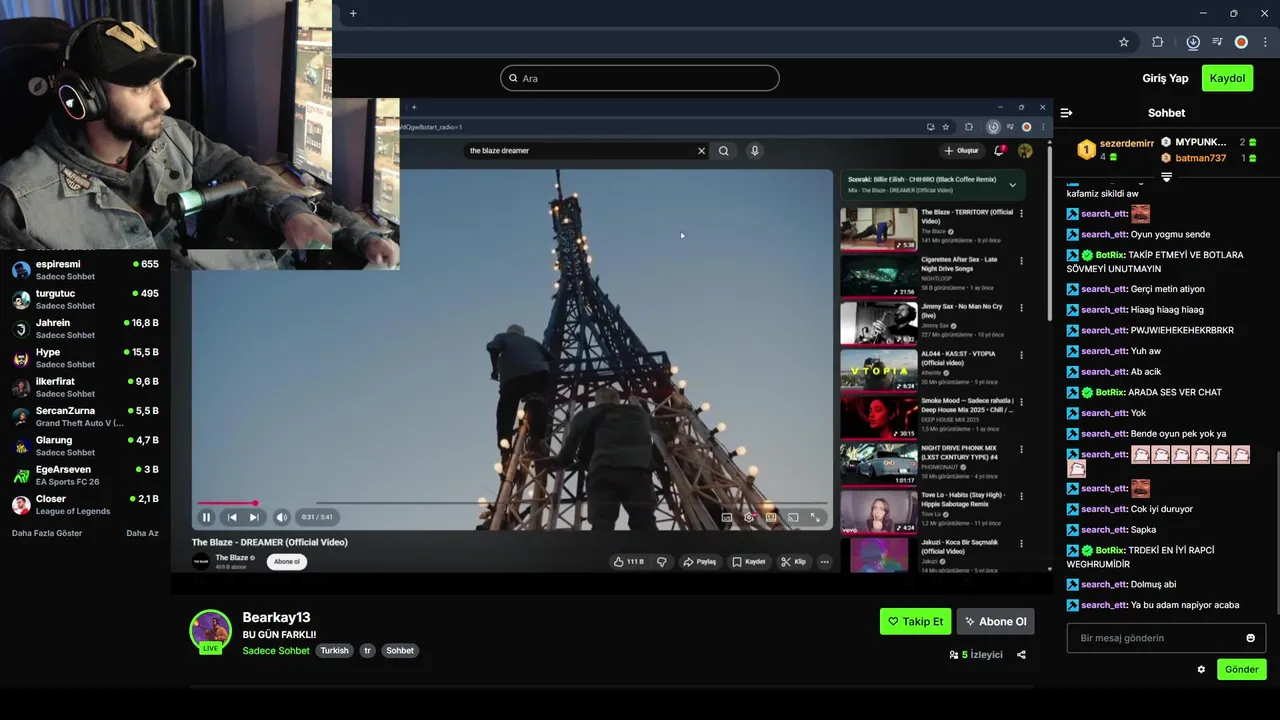The image size is (1280, 720).
Task: Click the YouTube voice search microphone
Action: pos(755,151)
